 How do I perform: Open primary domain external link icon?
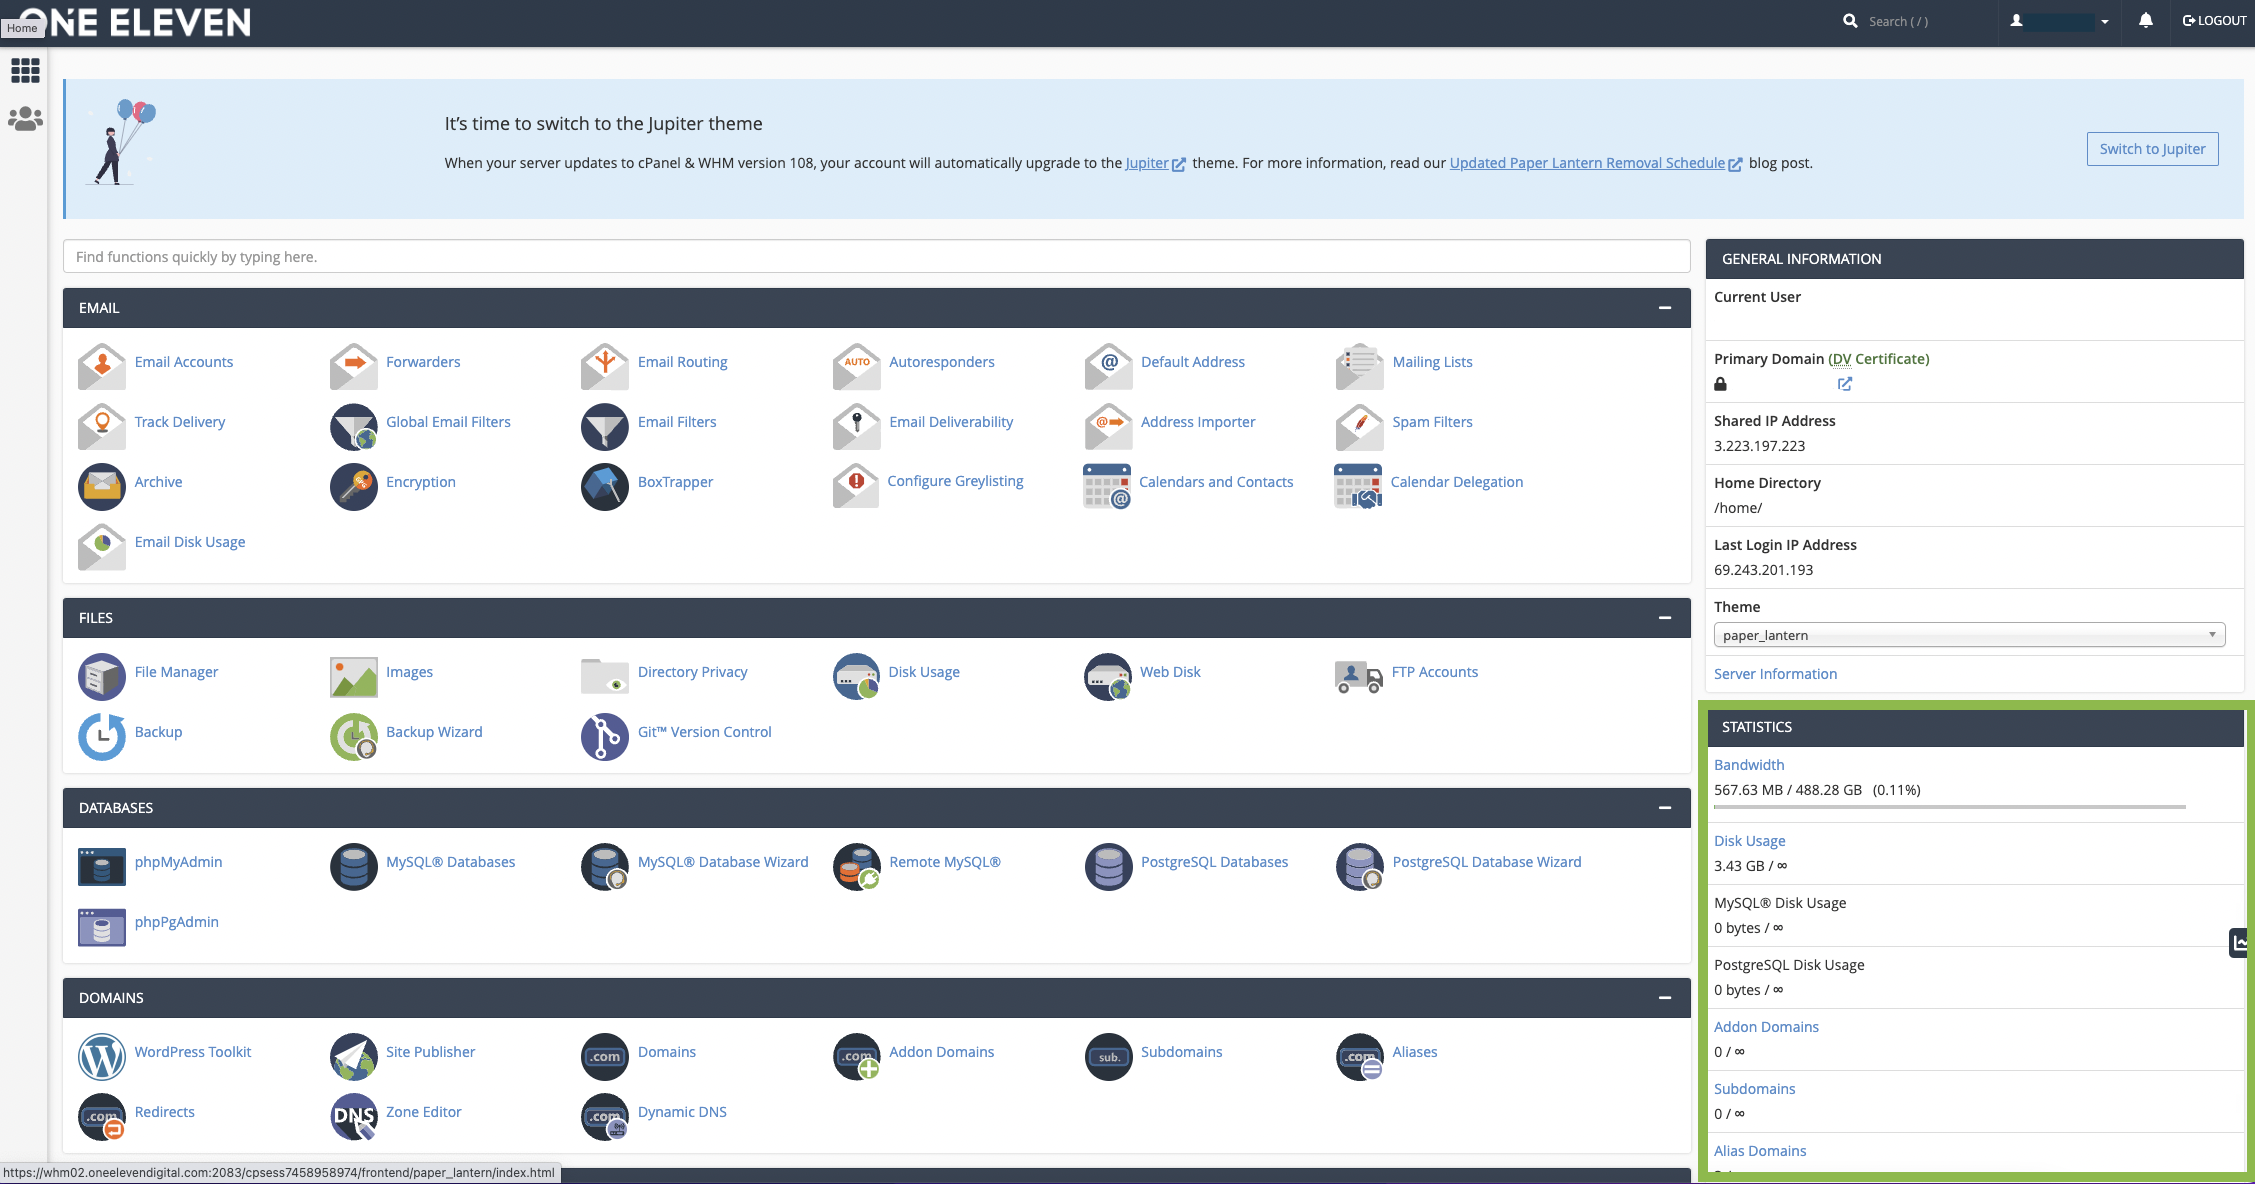tap(1845, 384)
